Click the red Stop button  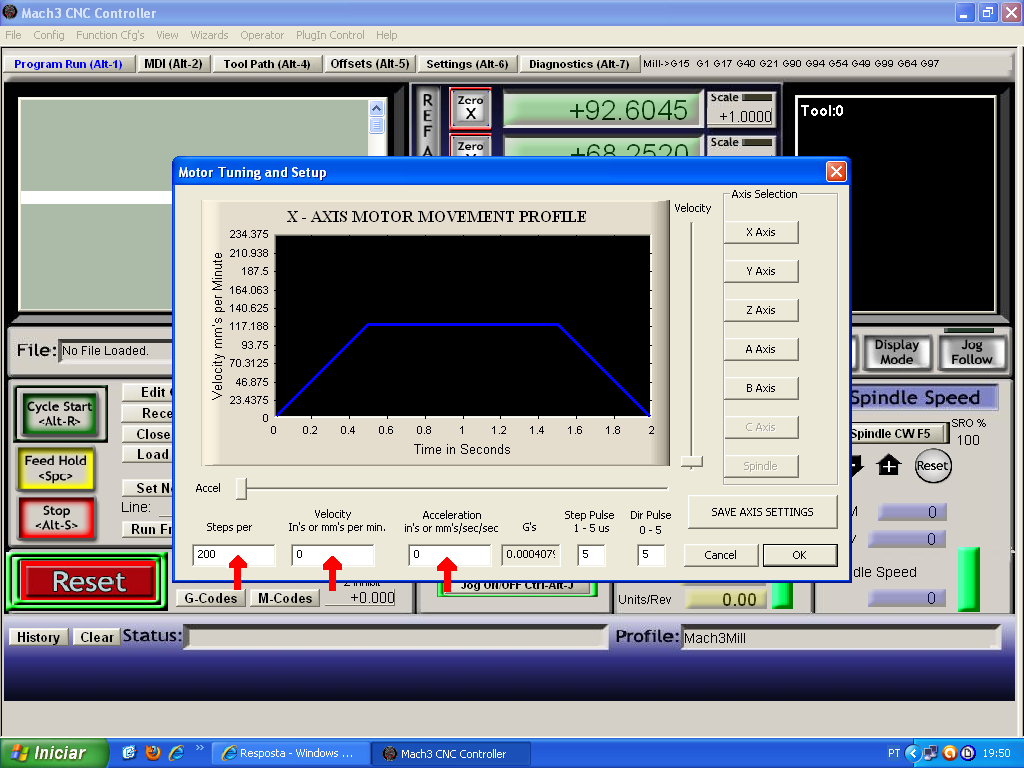57,518
